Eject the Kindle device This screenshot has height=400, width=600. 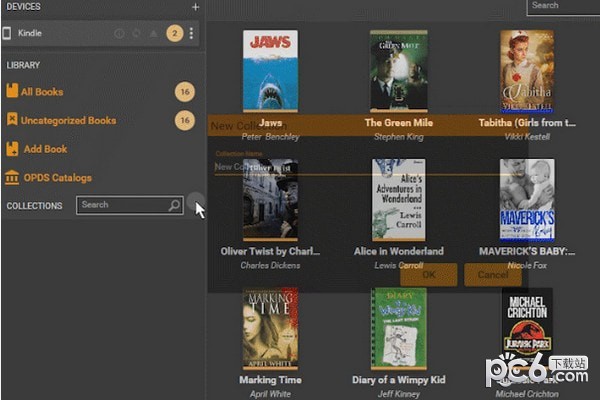click(x=153, y=34)
